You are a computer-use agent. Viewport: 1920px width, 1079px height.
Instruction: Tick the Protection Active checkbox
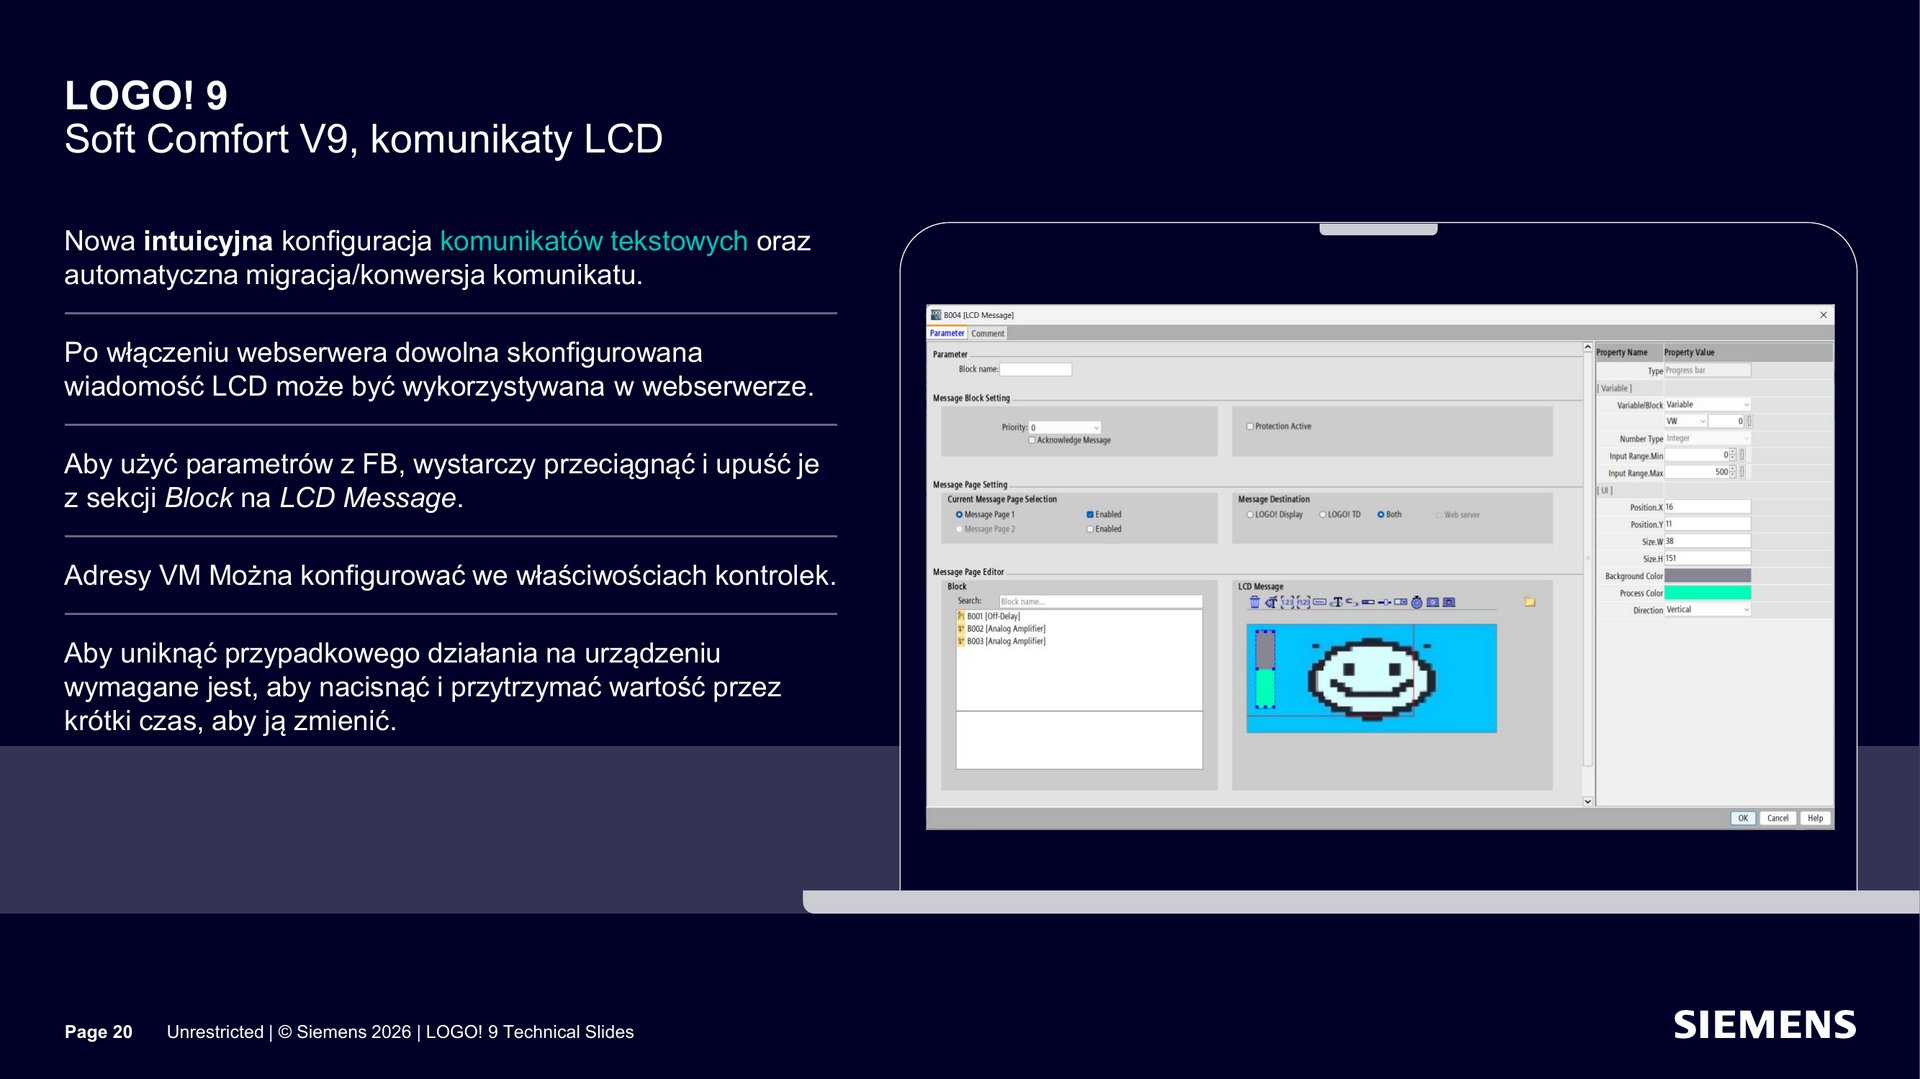pos(1249,426)
